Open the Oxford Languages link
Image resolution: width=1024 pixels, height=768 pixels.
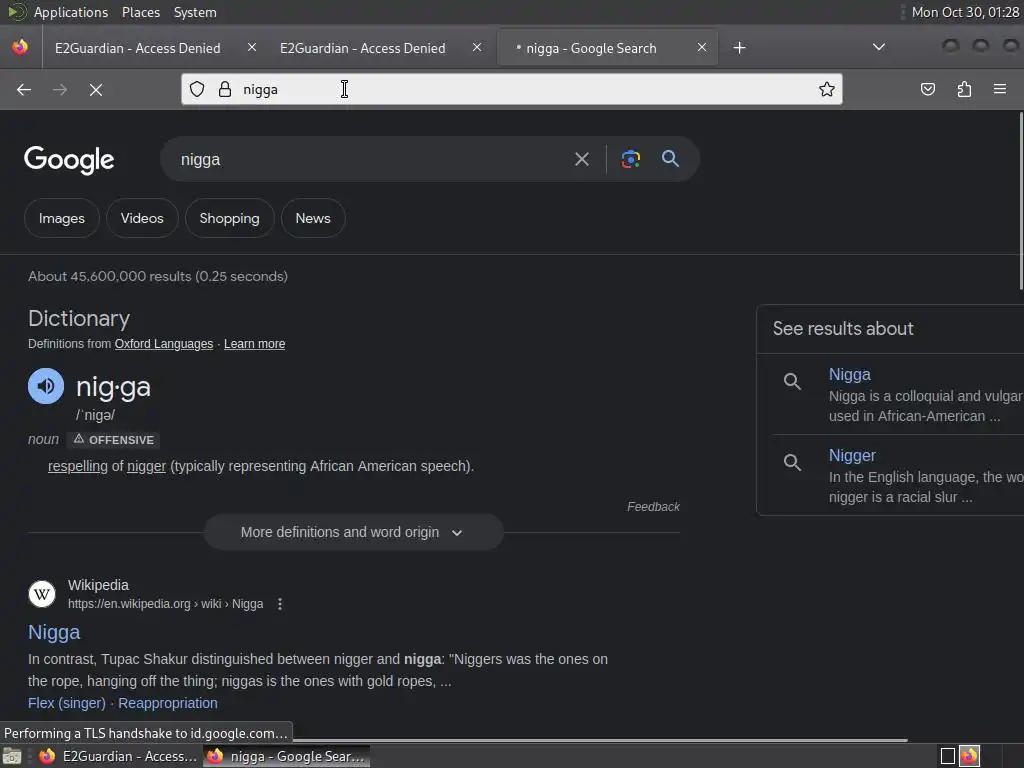(164, 344)
